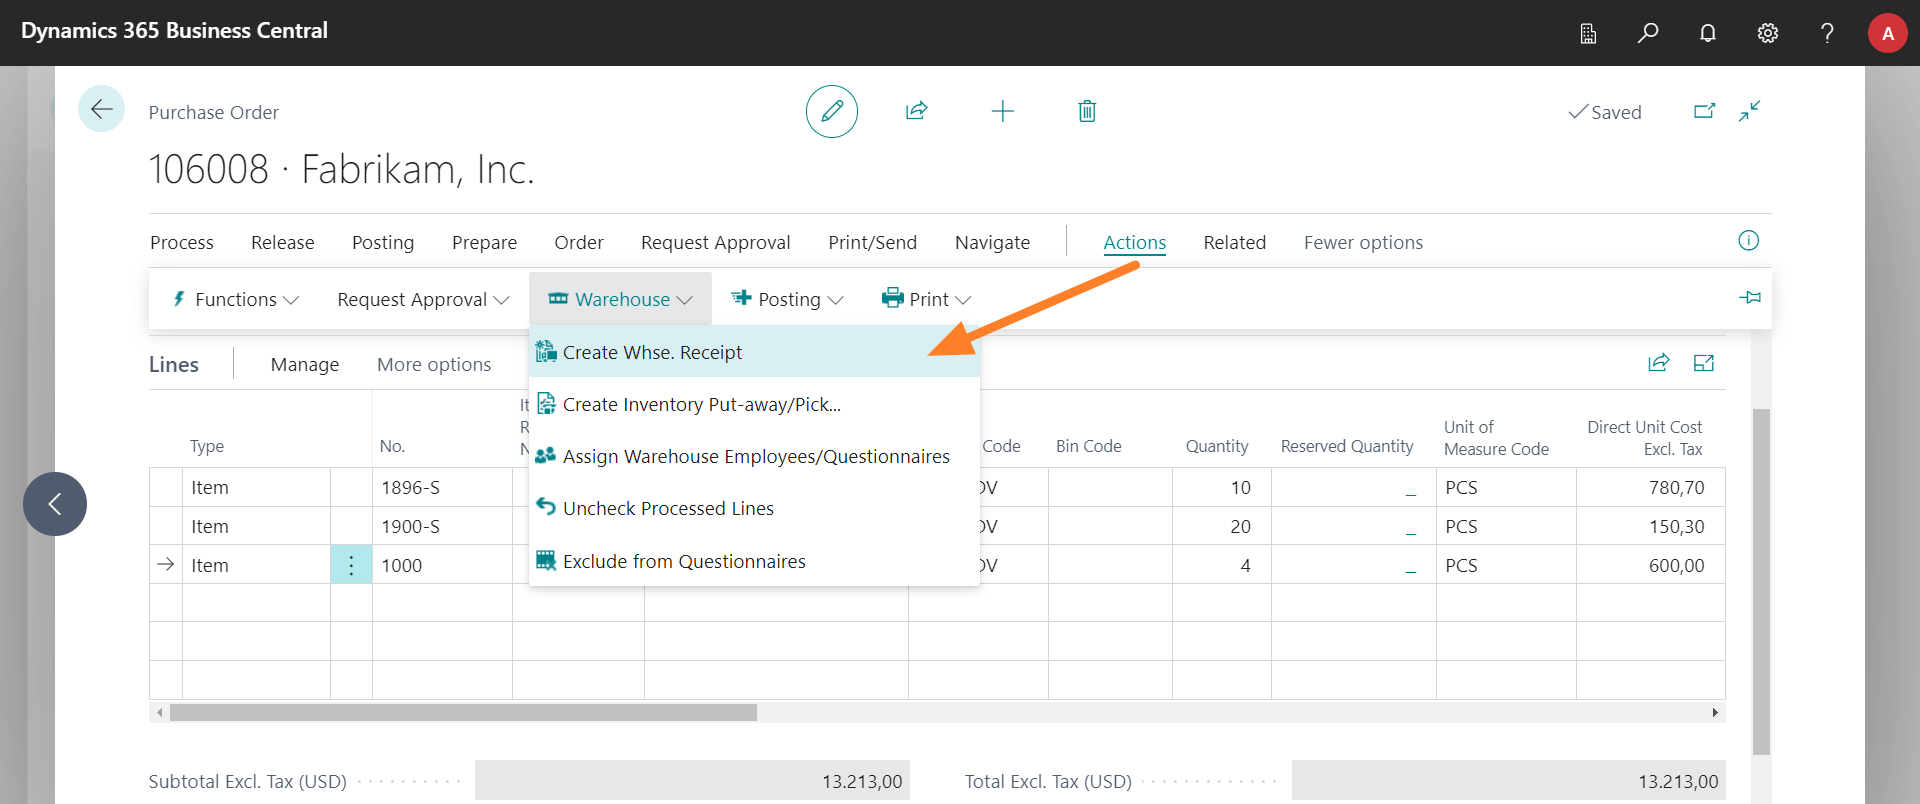Click the quantity cell showing 4
This screenshot has height=804, width=1920.
pos(1222,565)
